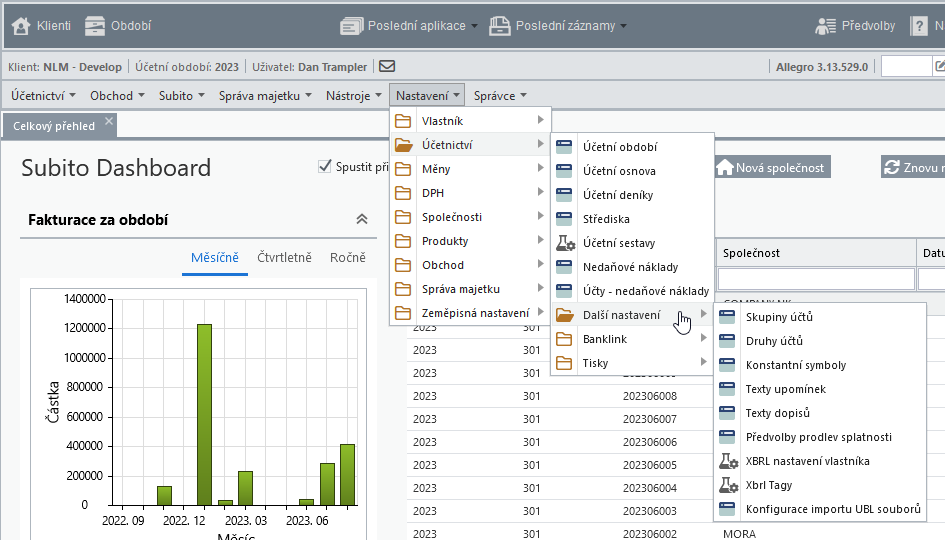Screen dimensions: 945x540
Task: Click the Společnosti folder icon
Action: click(403, 217)
